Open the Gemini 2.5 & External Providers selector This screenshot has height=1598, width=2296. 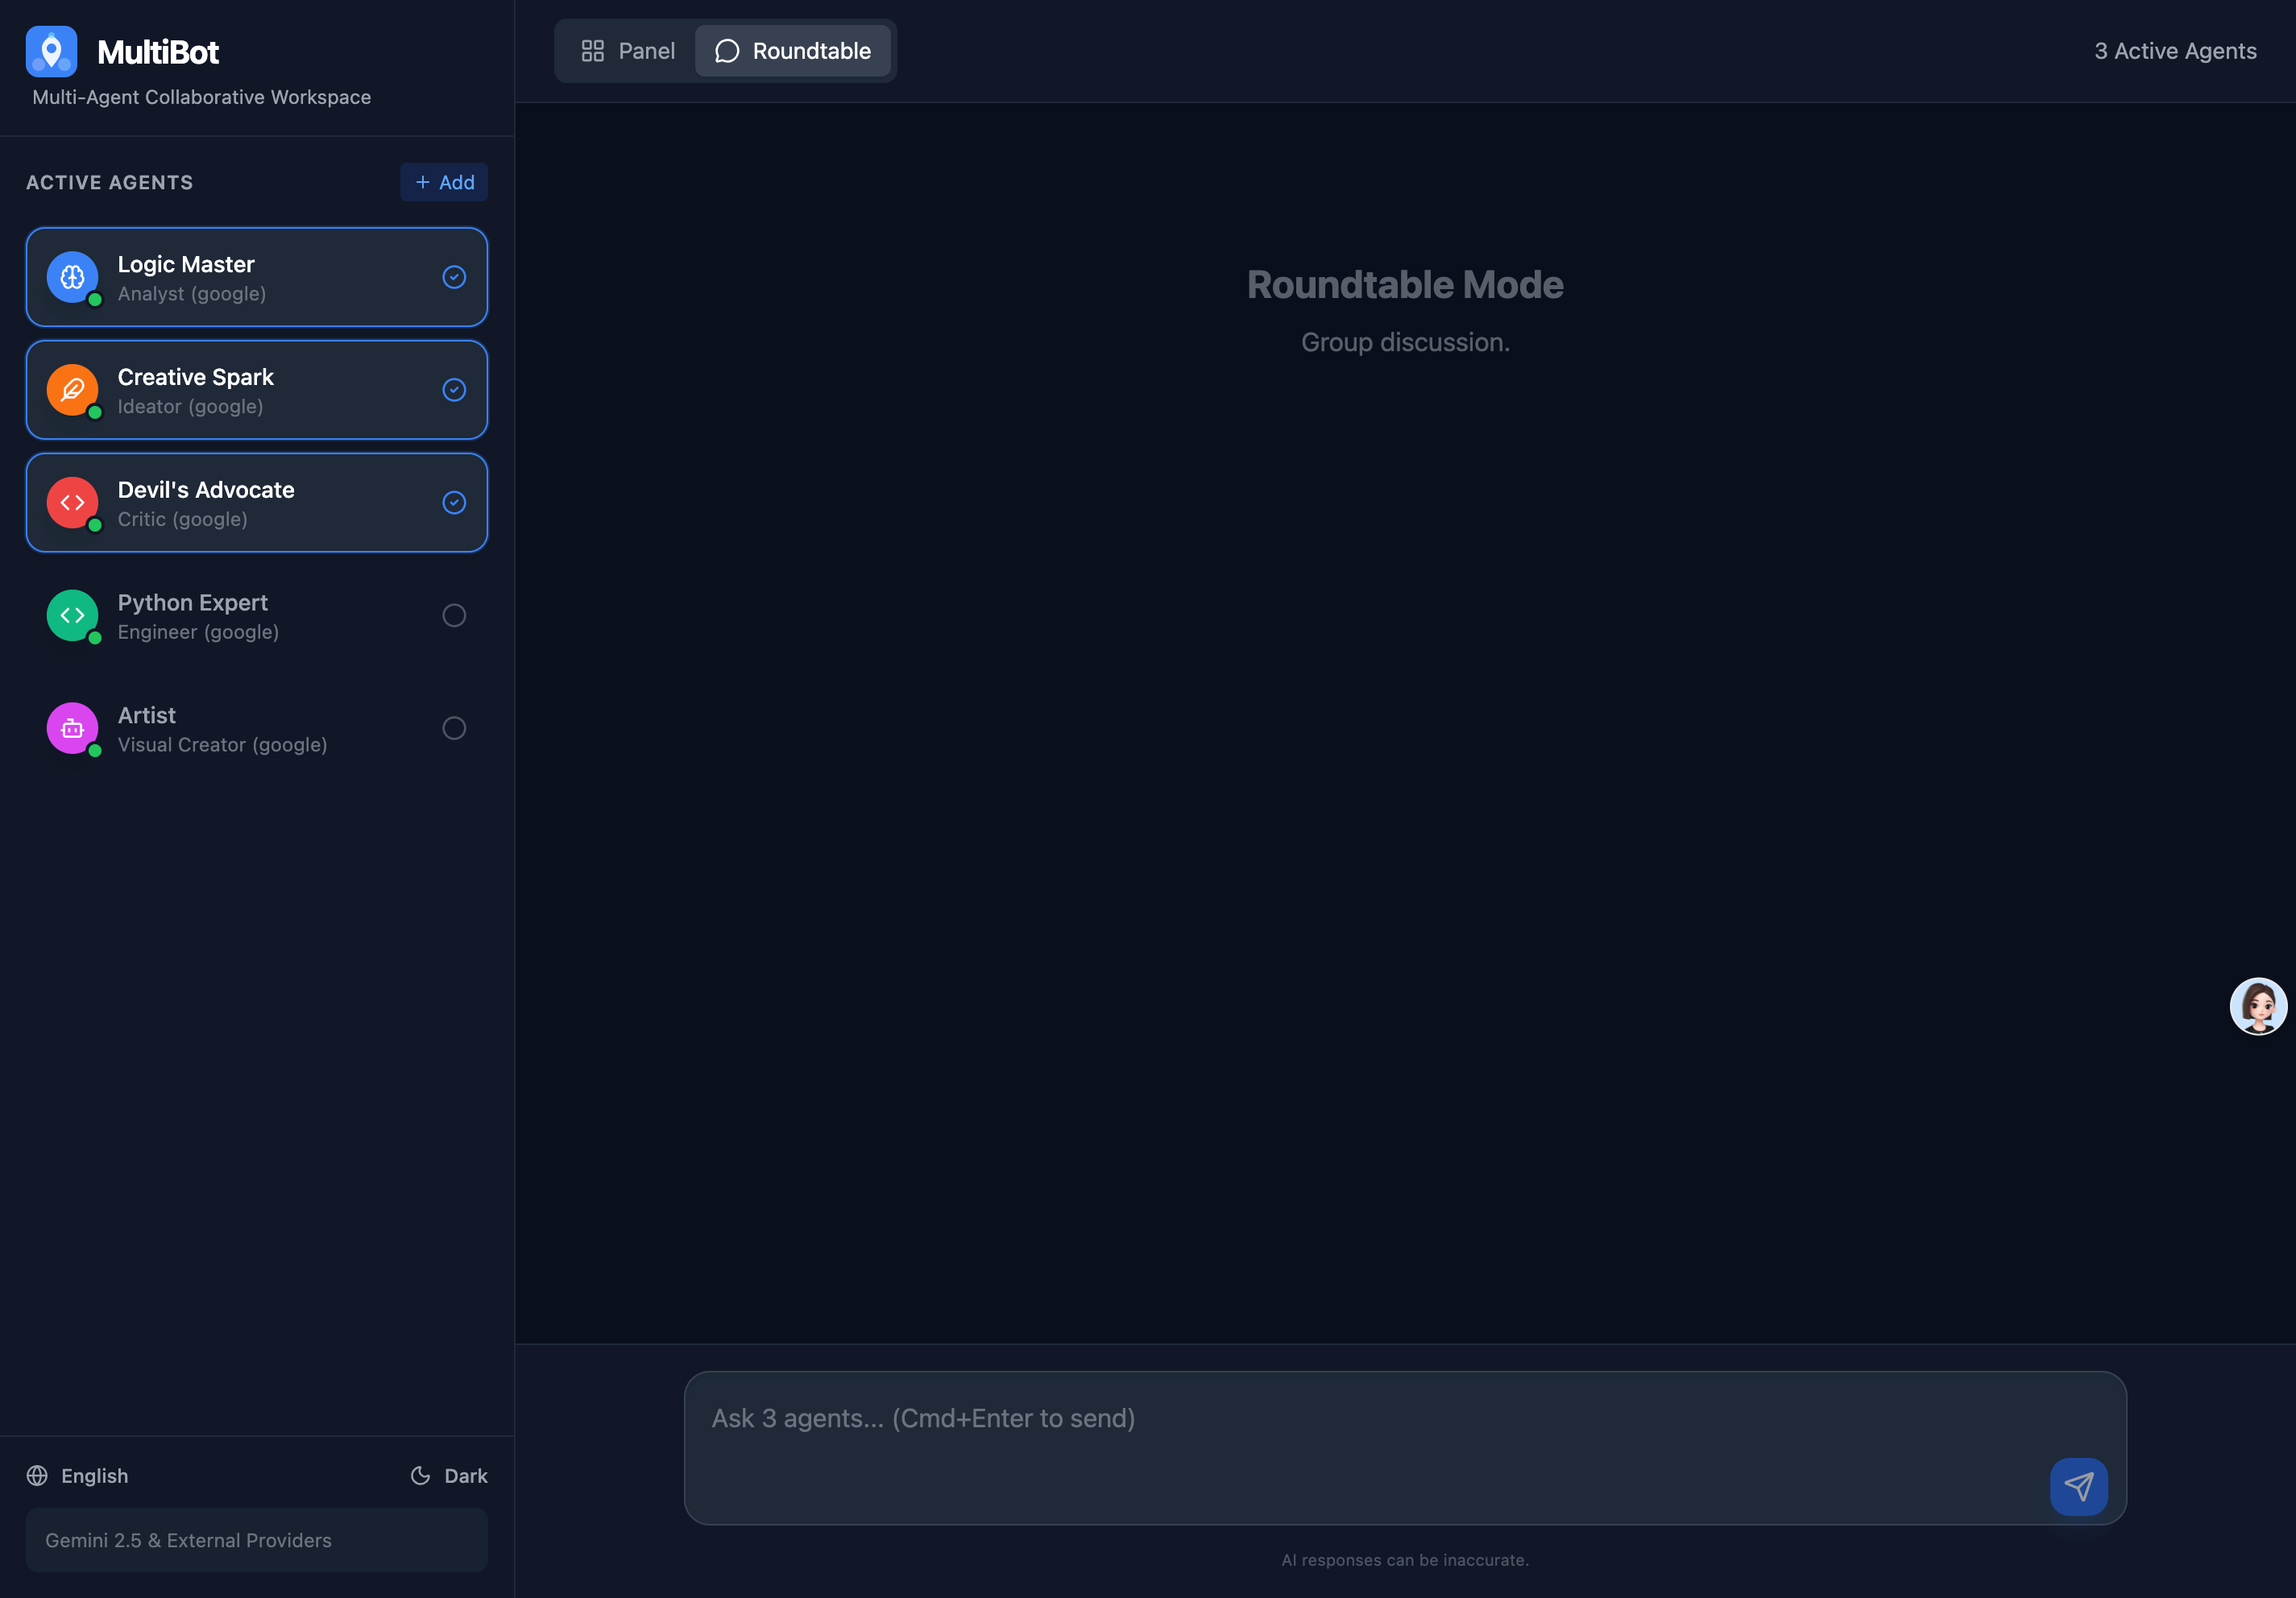pos(256,1540)
